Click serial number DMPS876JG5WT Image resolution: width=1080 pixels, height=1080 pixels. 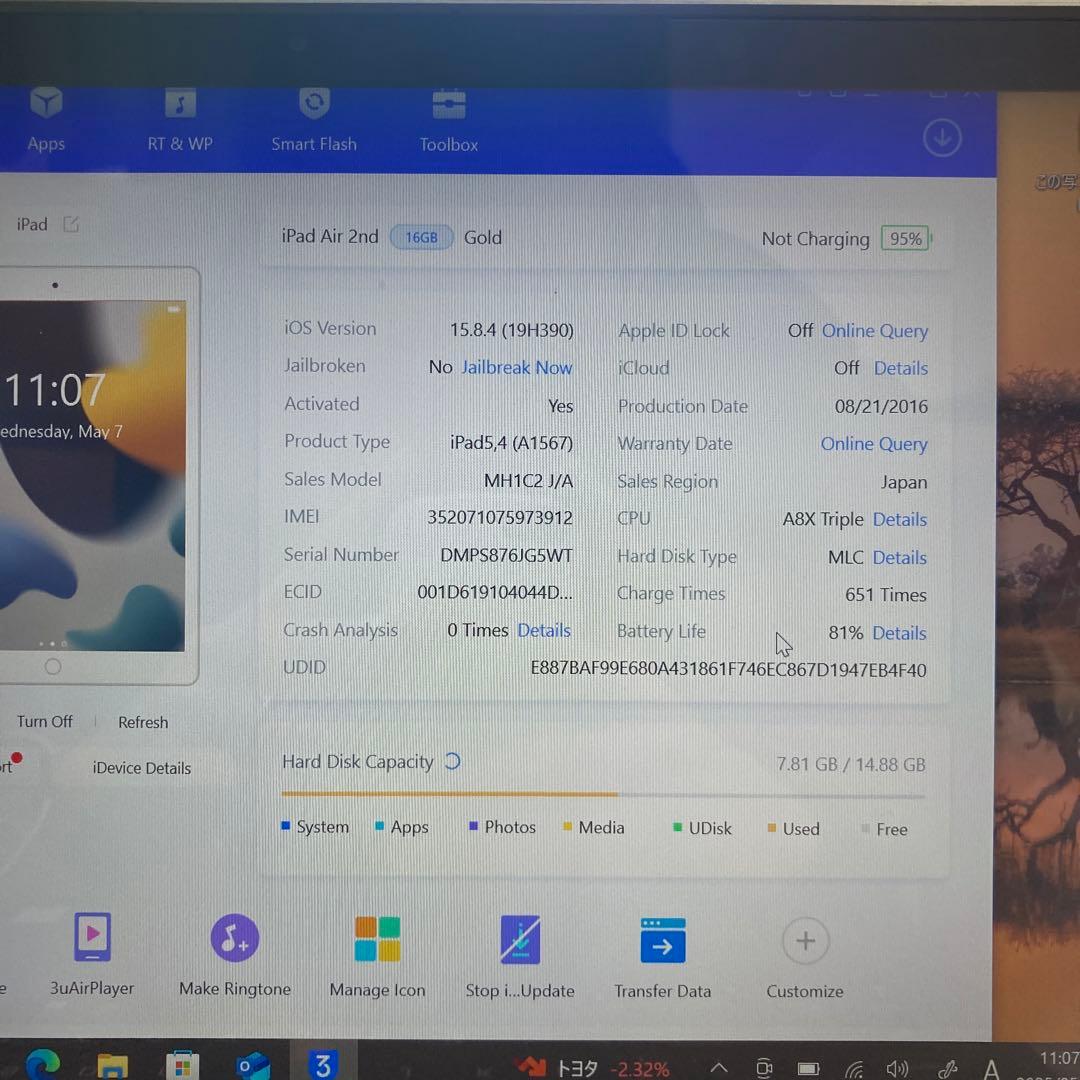click(506, 554)
